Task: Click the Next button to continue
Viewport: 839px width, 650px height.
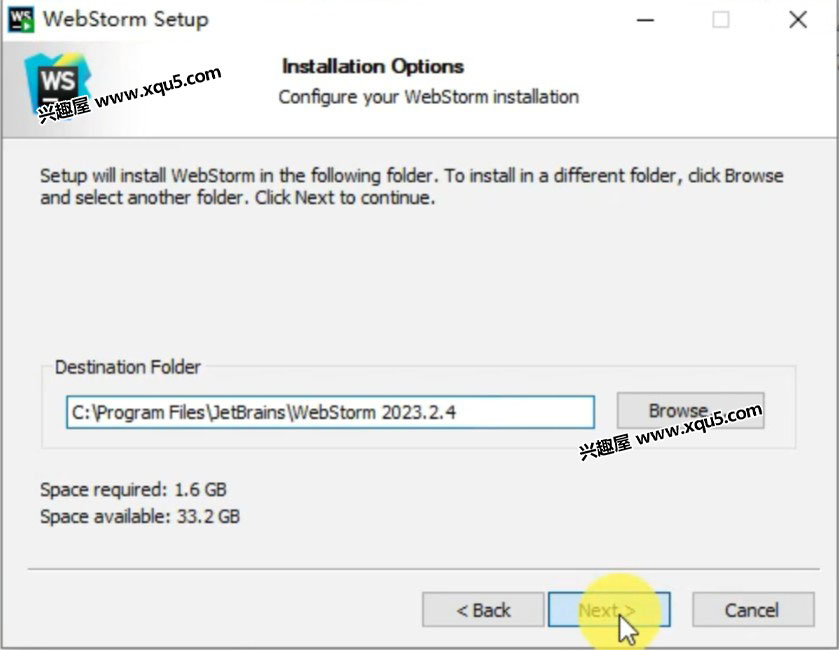Action: click(x=609, y=609)
